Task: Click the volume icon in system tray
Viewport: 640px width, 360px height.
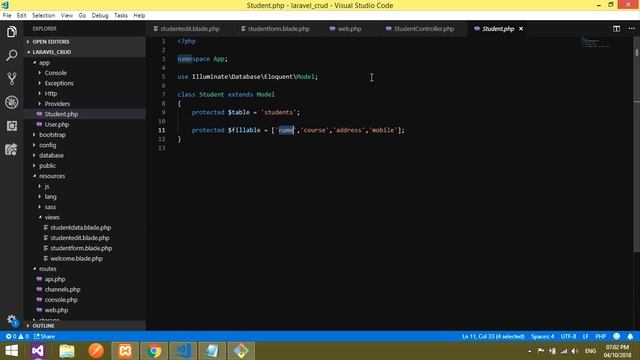Action: [575, 351]
